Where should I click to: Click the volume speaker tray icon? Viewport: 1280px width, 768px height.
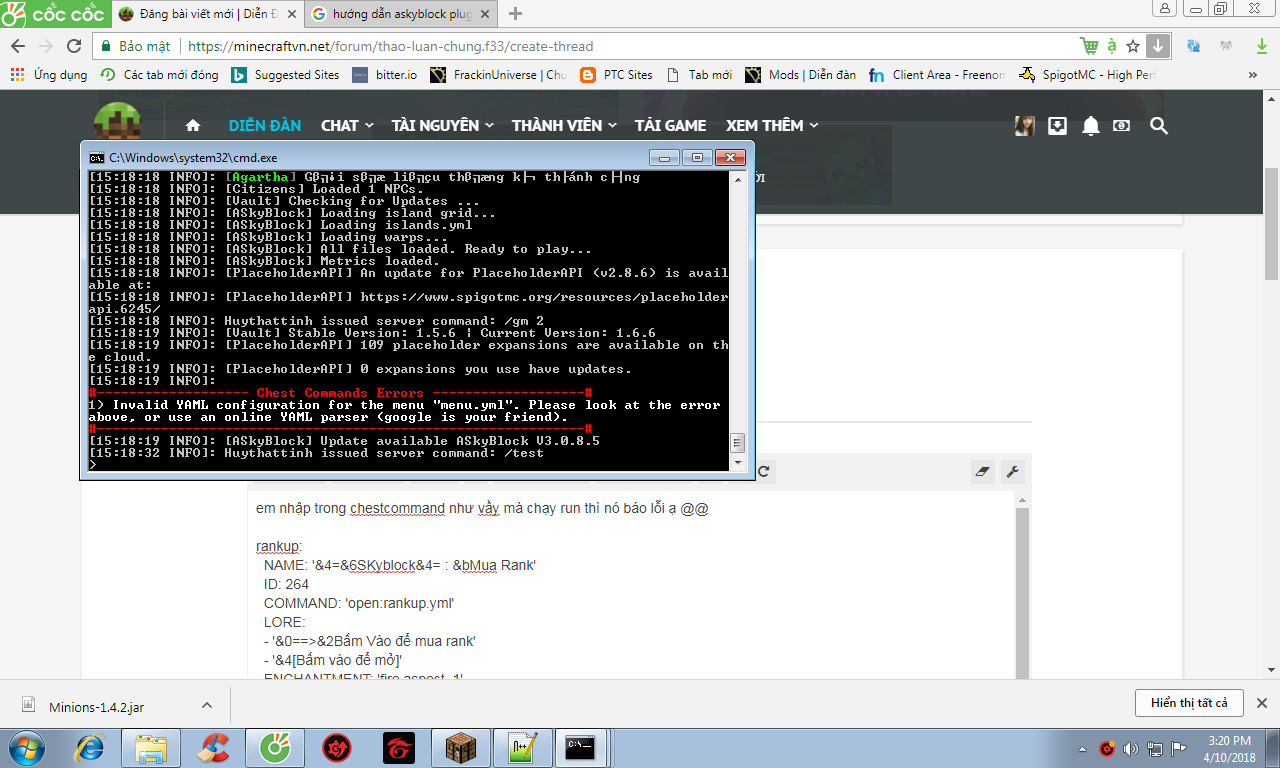point(1131,748)
